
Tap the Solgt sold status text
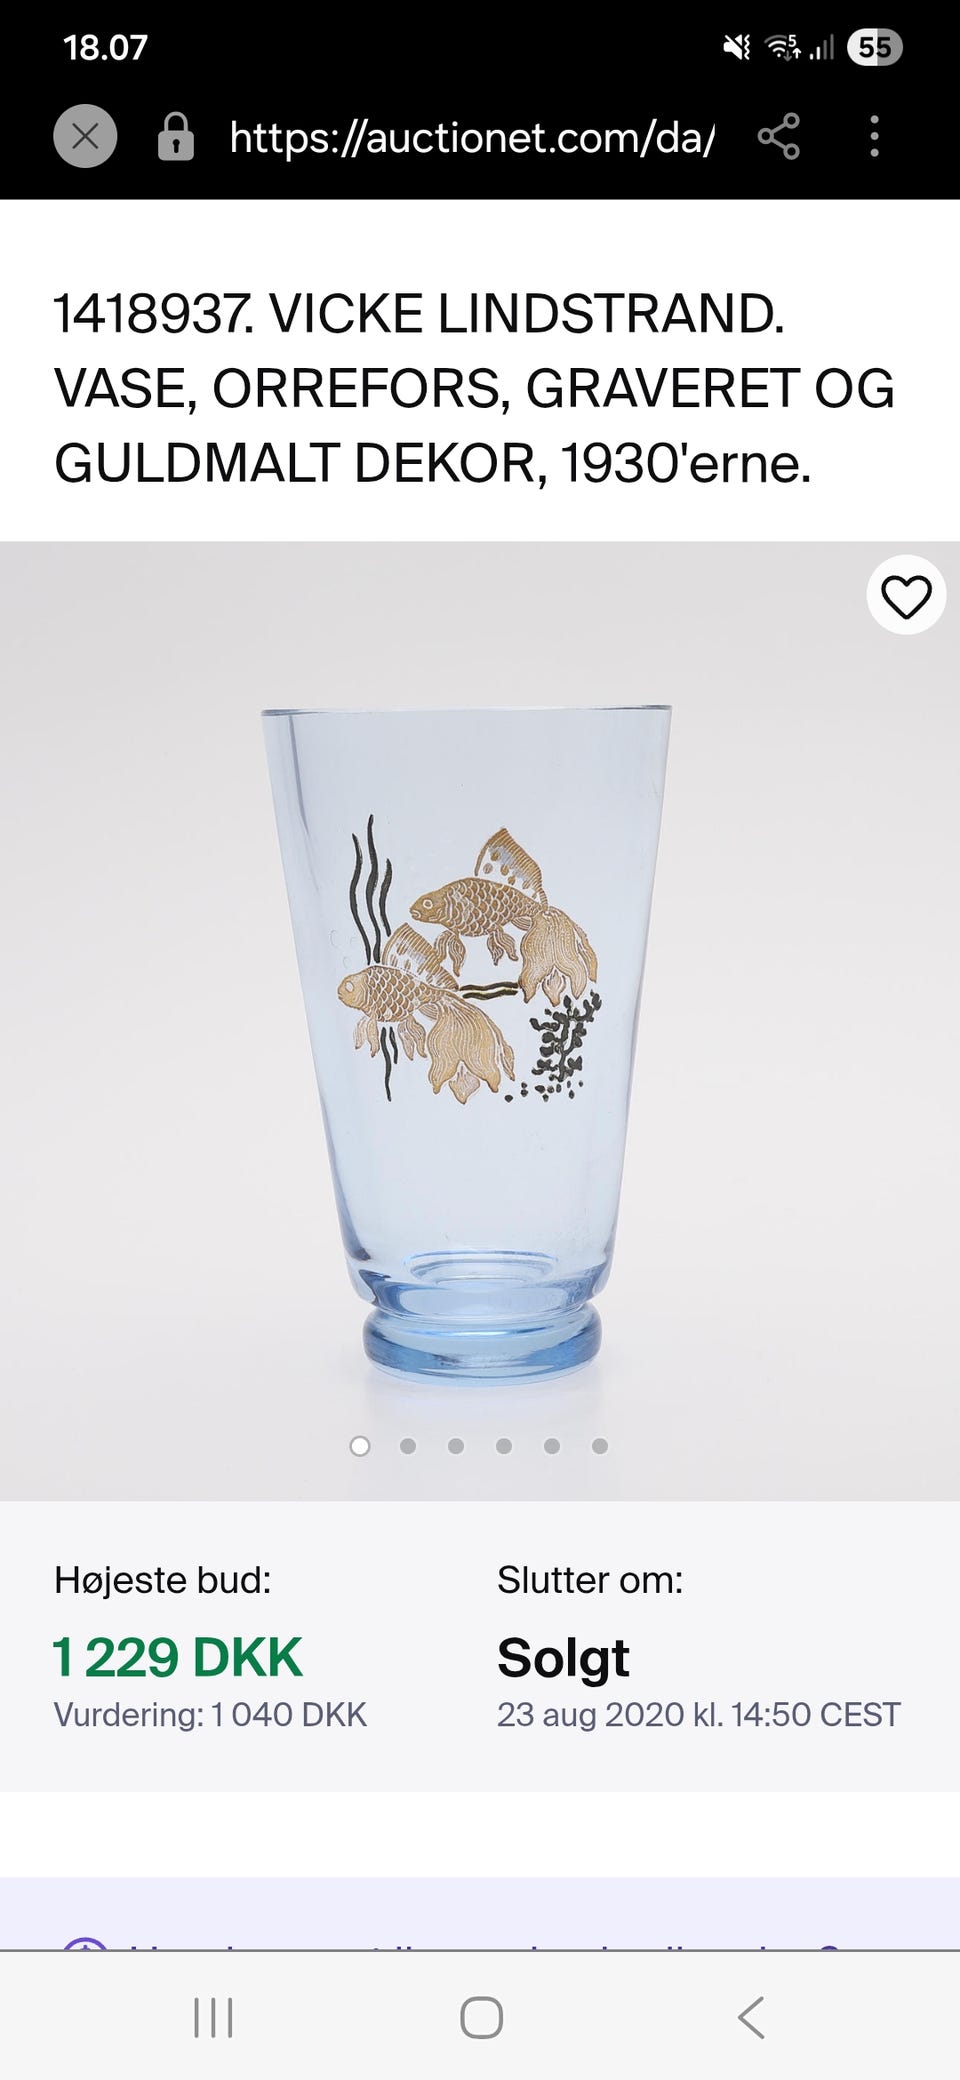[x=563, y=1659]
